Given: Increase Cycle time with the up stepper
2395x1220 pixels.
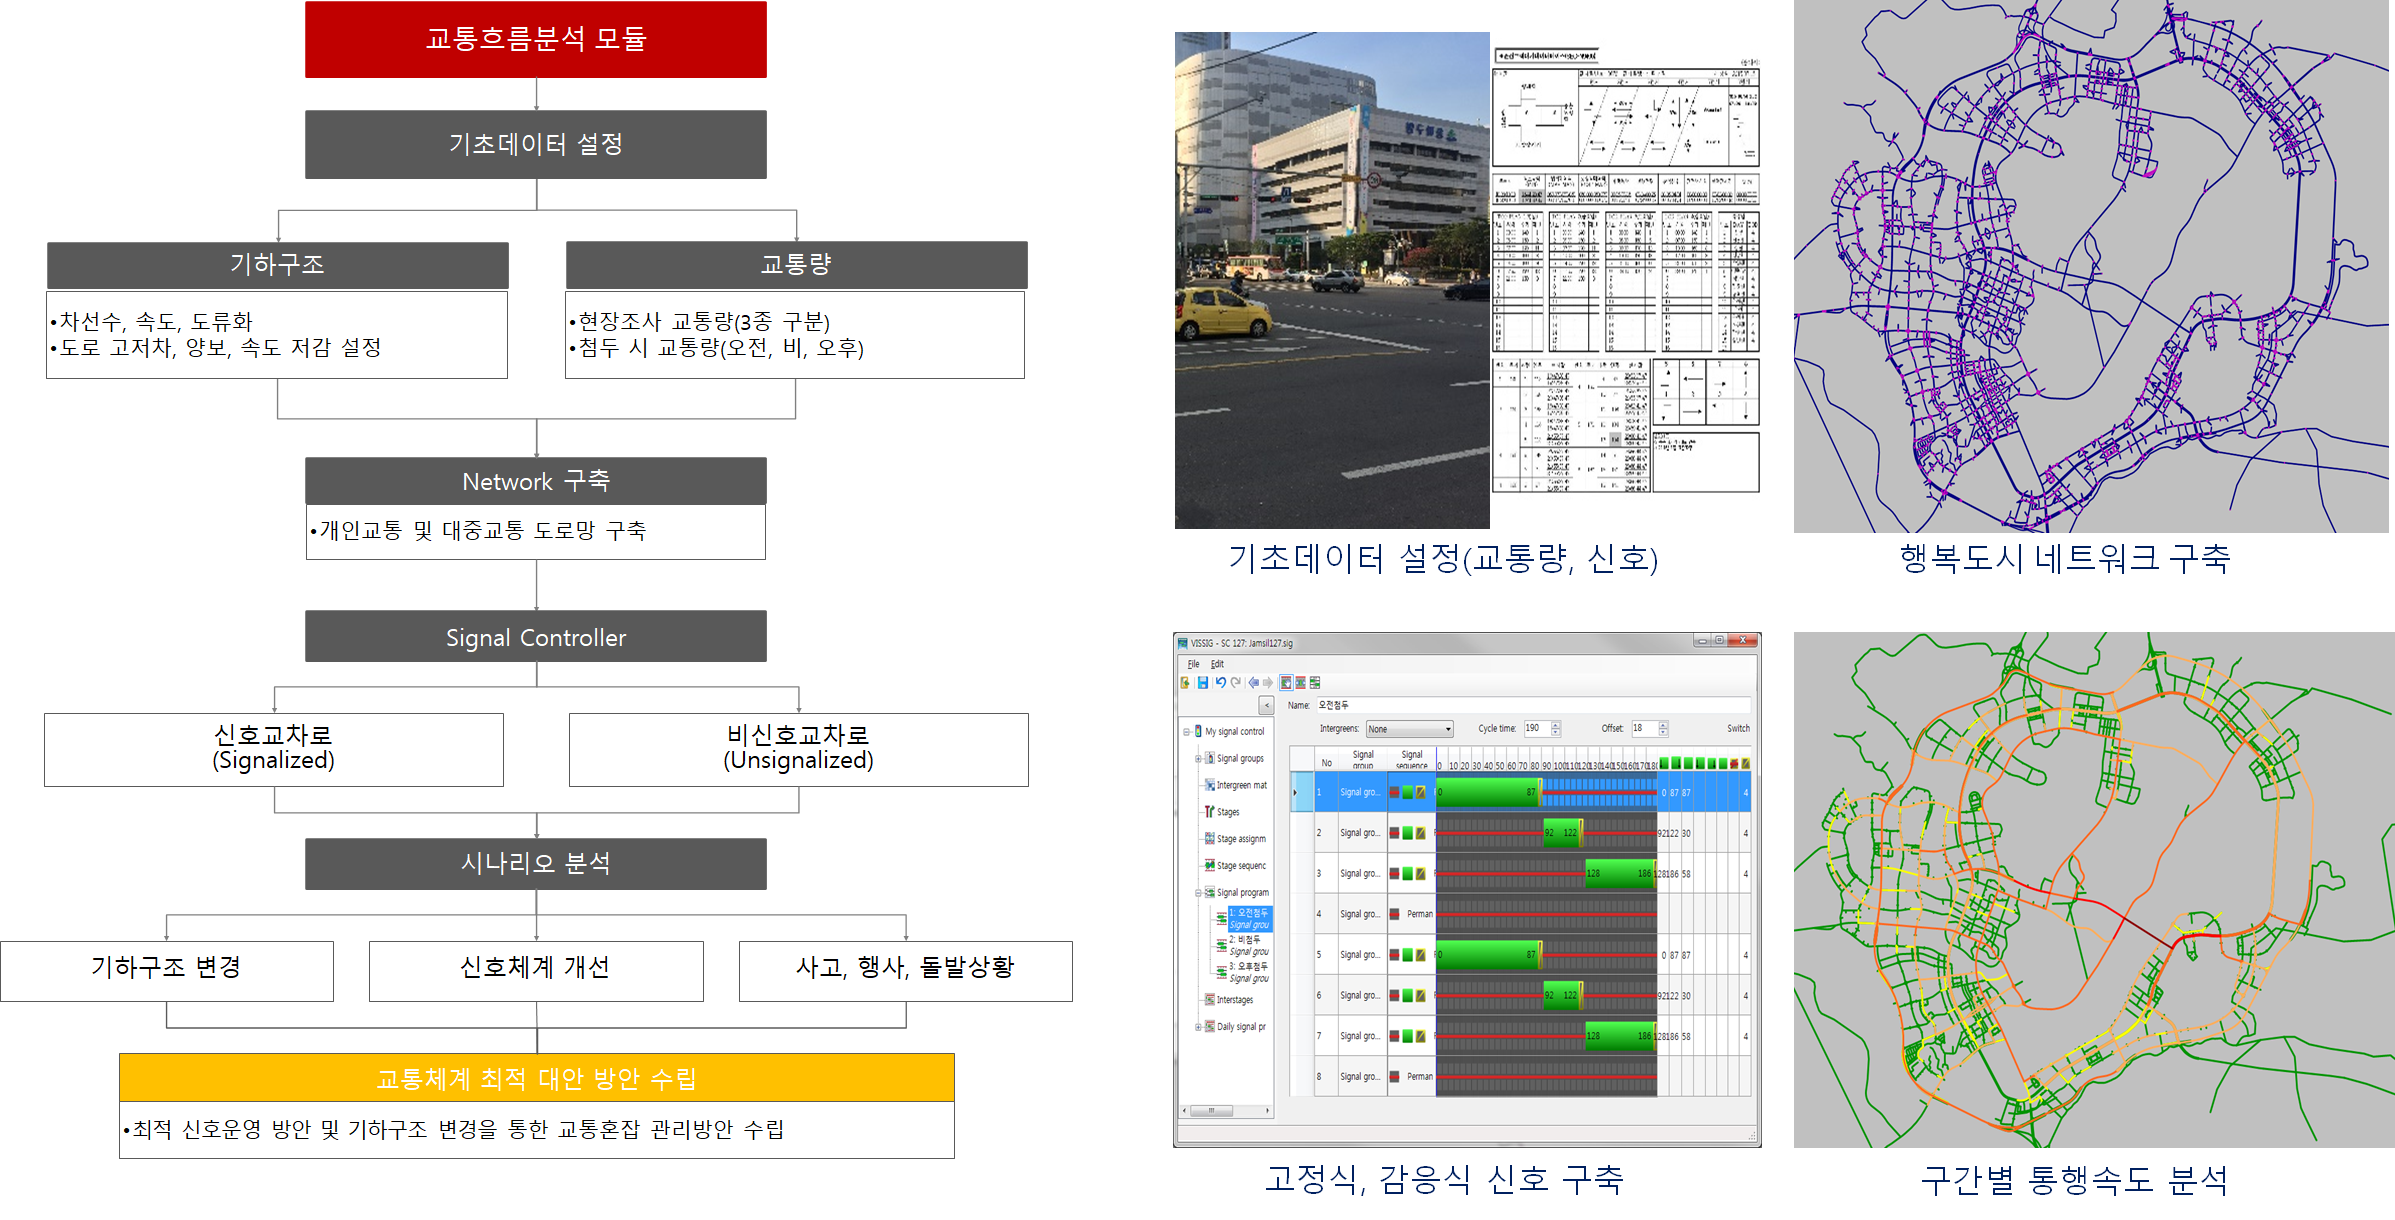Looking at the screenshot, I should tap(1556, 725).
